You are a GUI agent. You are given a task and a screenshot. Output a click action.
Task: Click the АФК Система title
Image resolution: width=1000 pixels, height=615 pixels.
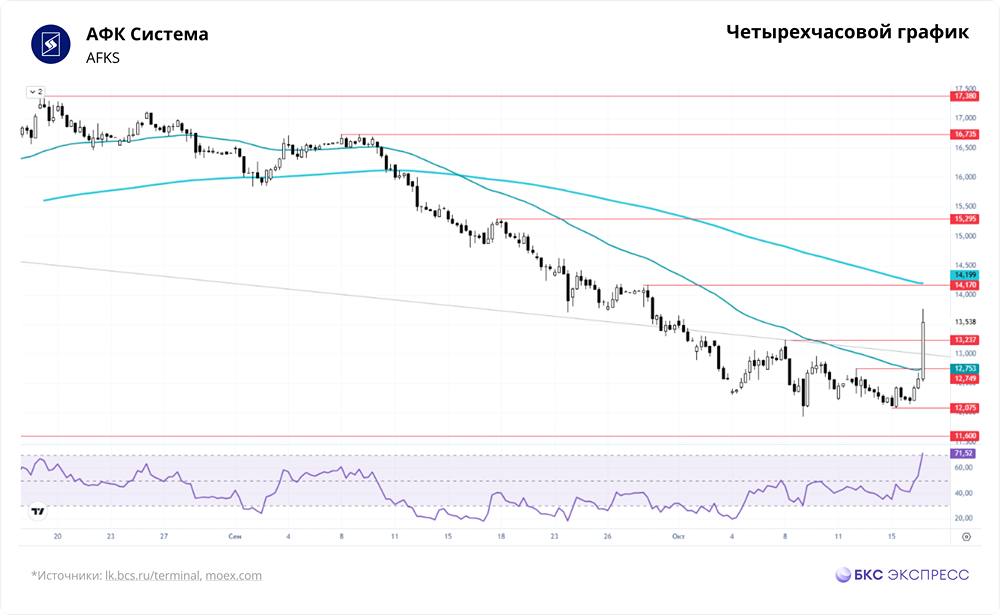147,34
